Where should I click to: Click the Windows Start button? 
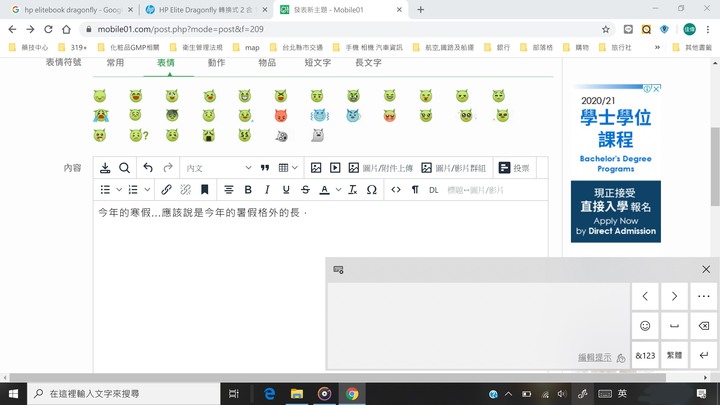(13, 394)
